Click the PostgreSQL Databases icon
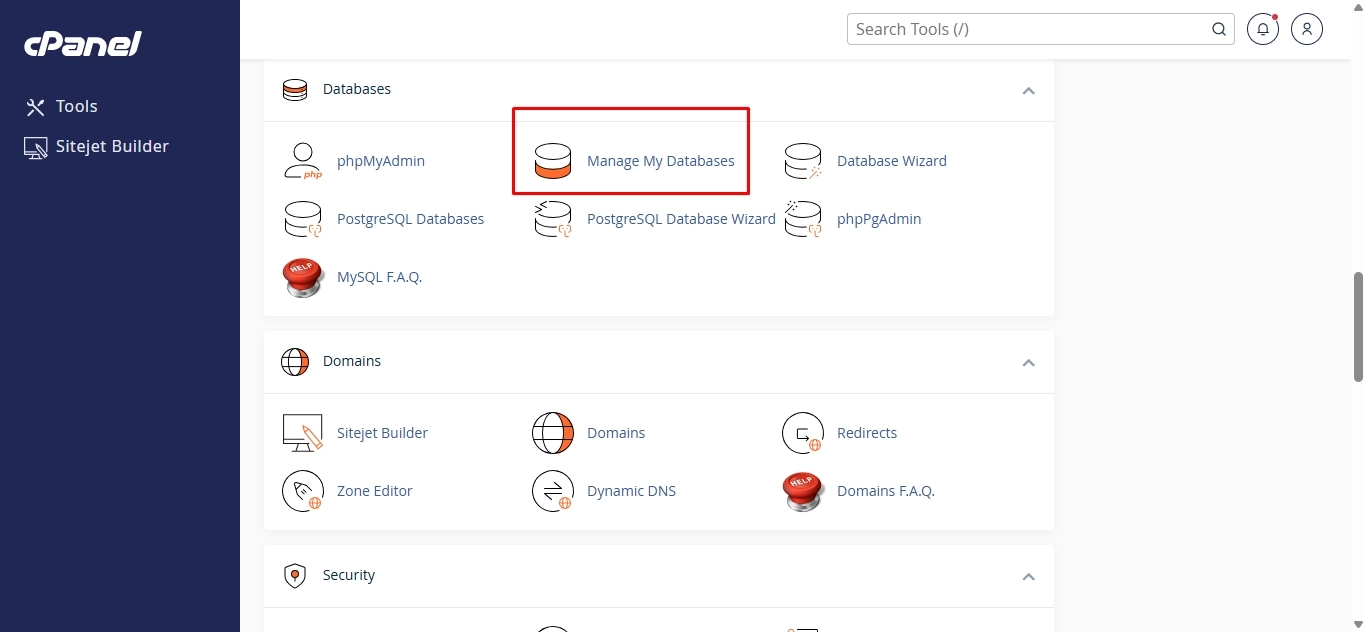This screenshot has height=632, width=1365. 303,219
